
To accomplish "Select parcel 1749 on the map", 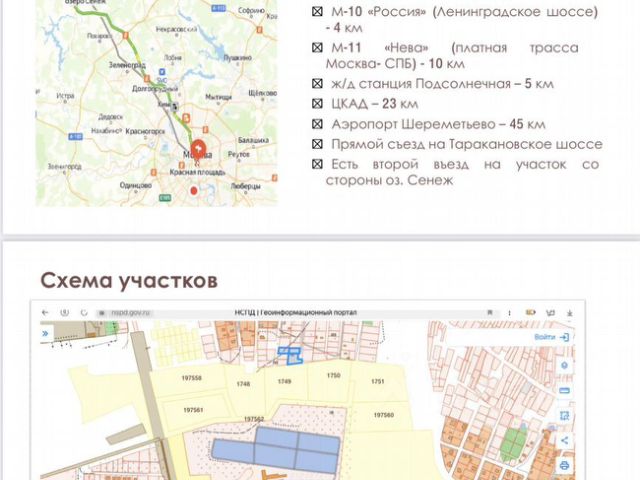I will click(x=284, y=381).
